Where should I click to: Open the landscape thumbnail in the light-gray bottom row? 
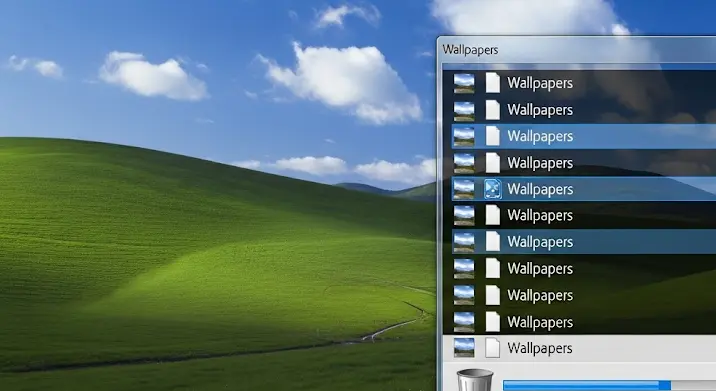[464, 348]
